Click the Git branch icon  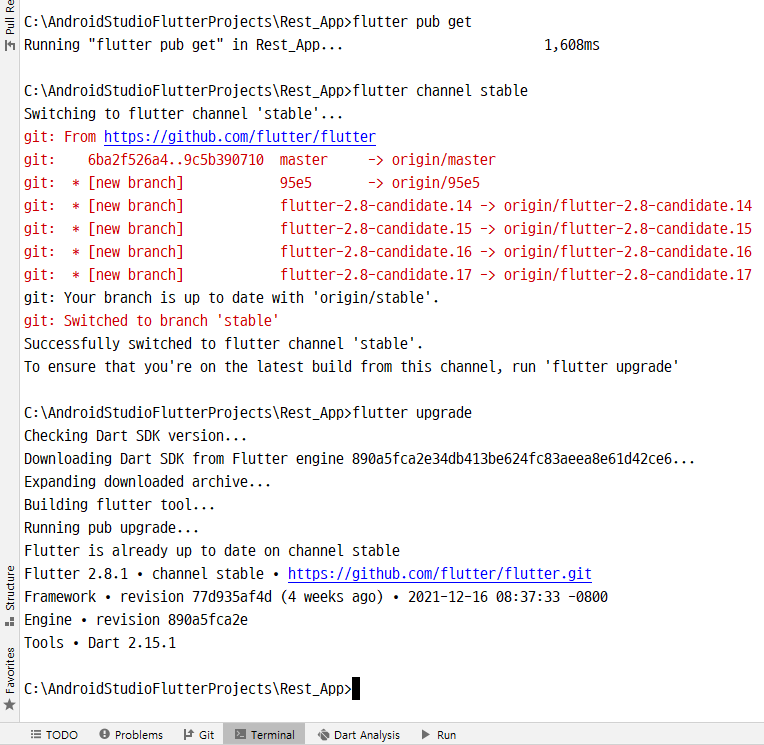coord(189,734)
